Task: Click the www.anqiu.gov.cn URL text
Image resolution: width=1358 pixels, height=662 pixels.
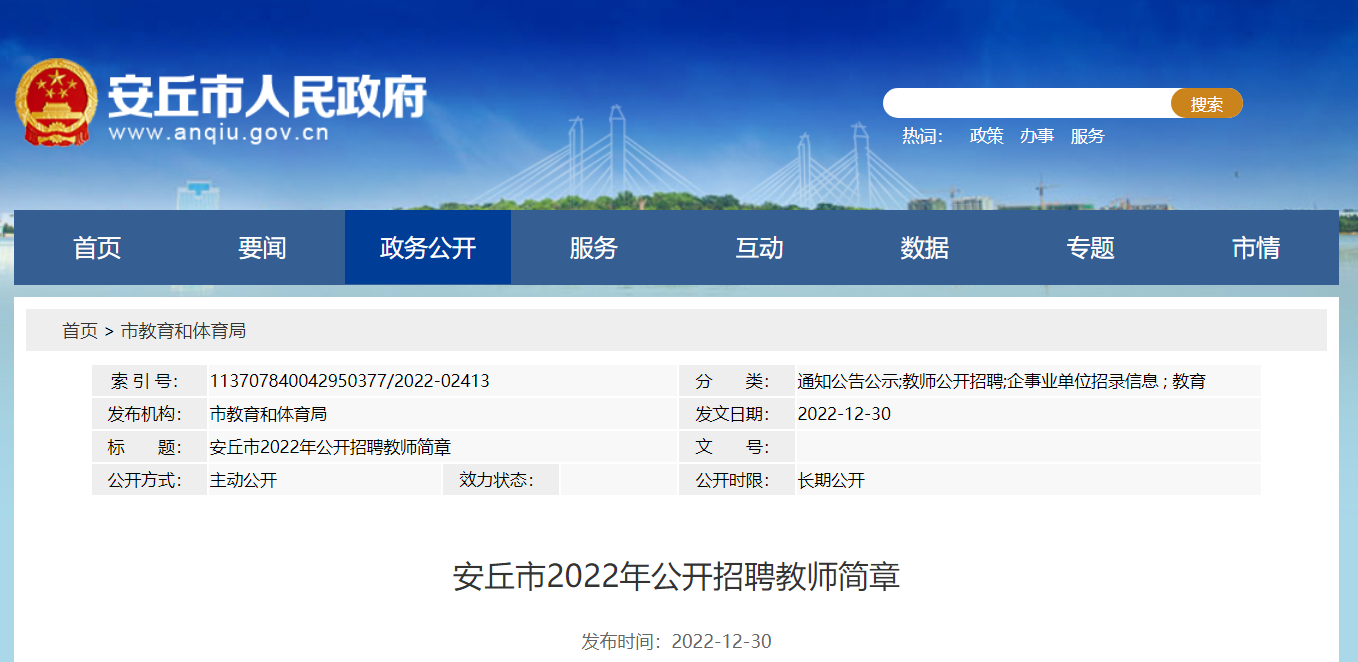Action: [218, 132]
